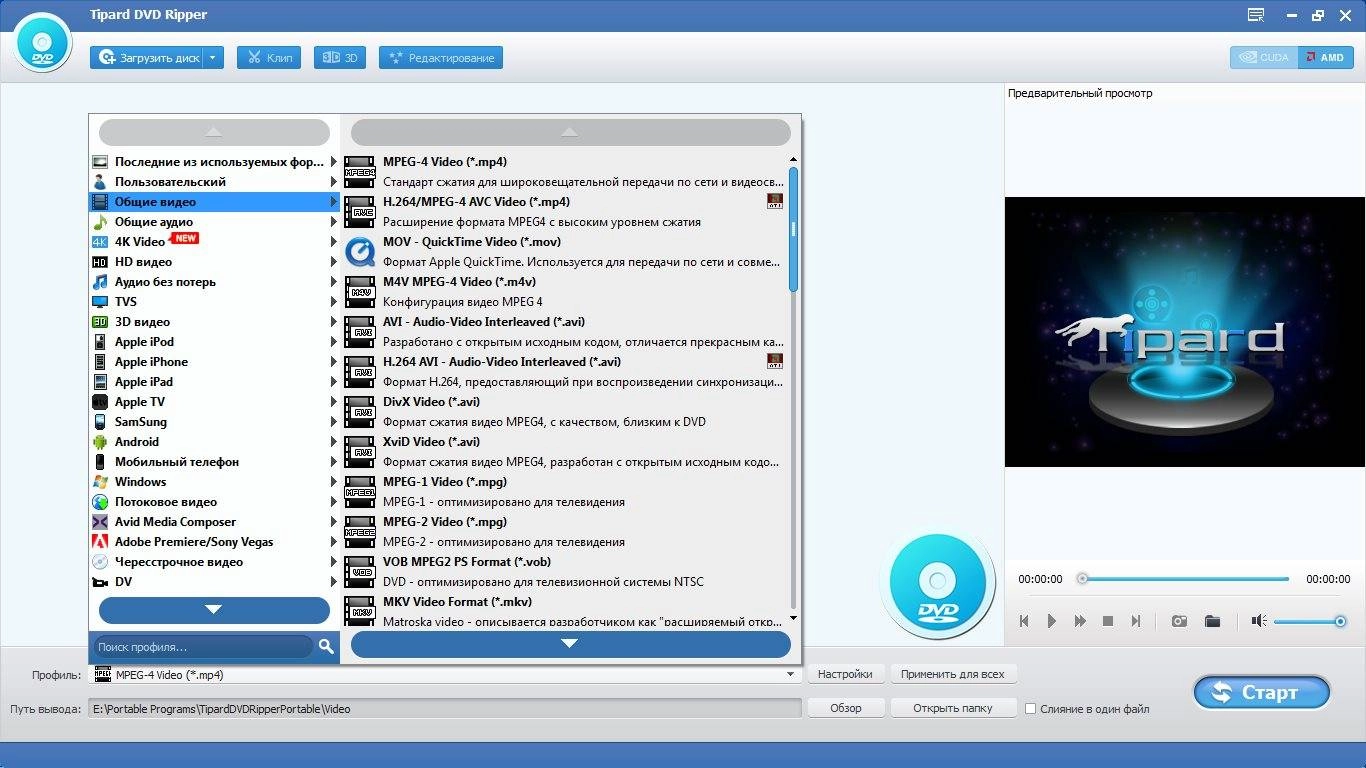Expand the Apple iPad submenu arrow
The width and height of the screenshot is (1366, 768).
tap(334, 382)
